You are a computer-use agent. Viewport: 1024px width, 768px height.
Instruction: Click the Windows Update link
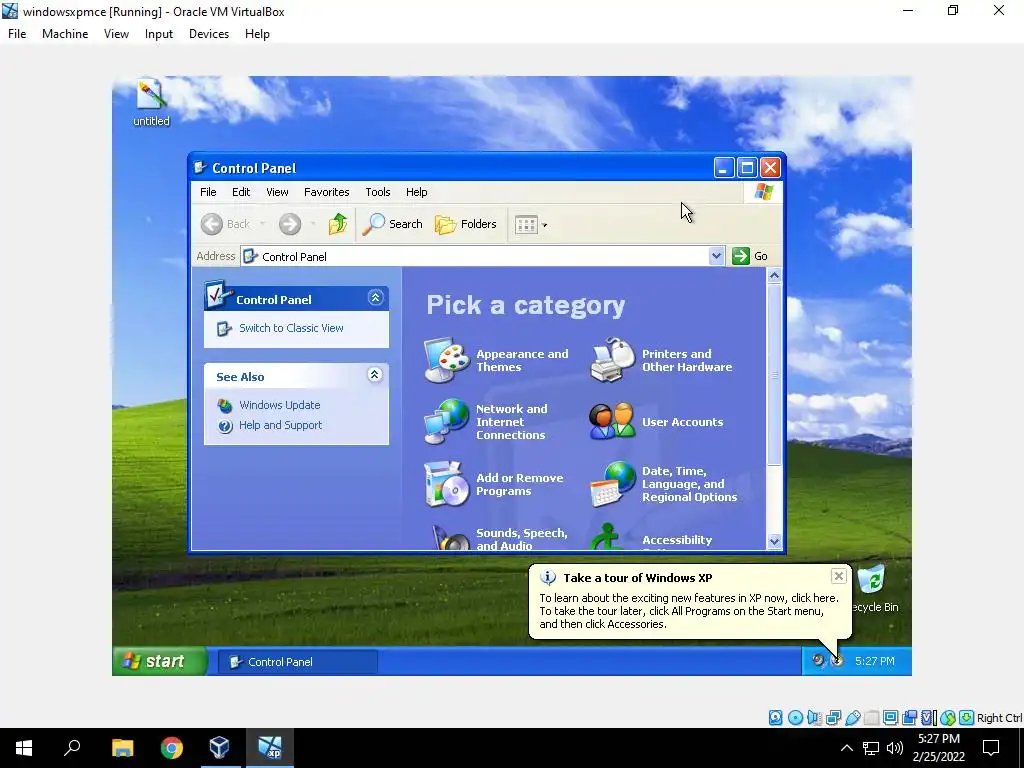pyautogui.click(x=280, y=406)
